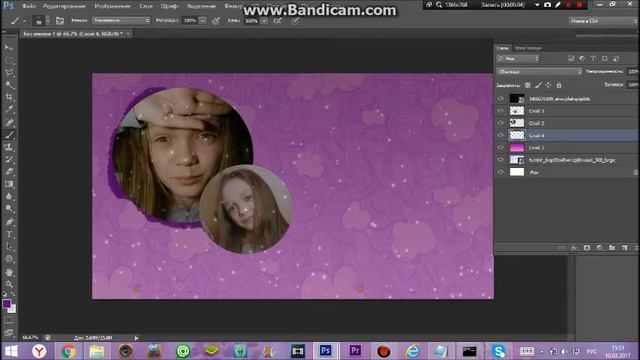The height and width of the screenshot is (360, 640).
Task: Filter layers by shape layers icon
Action: 605,59
